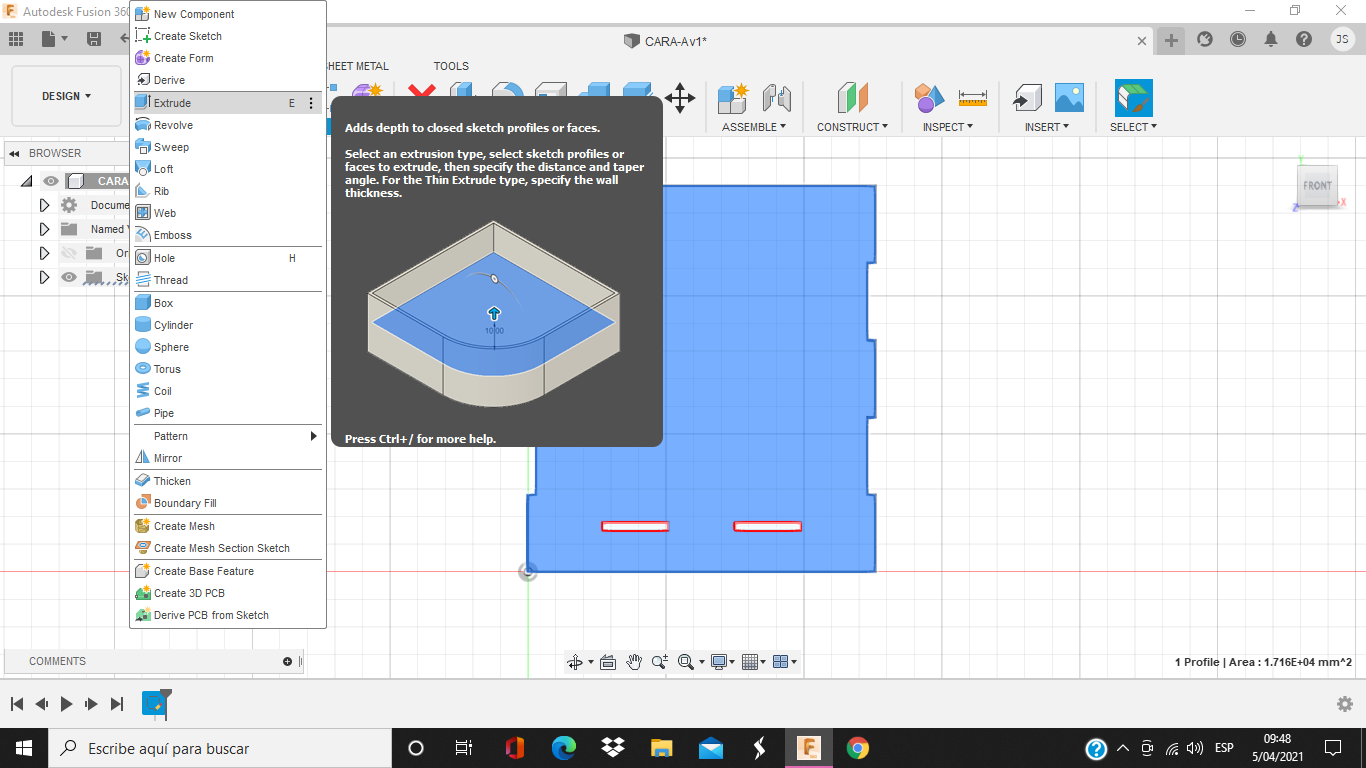Image resolution: width=1366 pixels, height=768 pixels.
Task: Choose Create Mesh Section Sketch
Action: [x=228, y=548]
